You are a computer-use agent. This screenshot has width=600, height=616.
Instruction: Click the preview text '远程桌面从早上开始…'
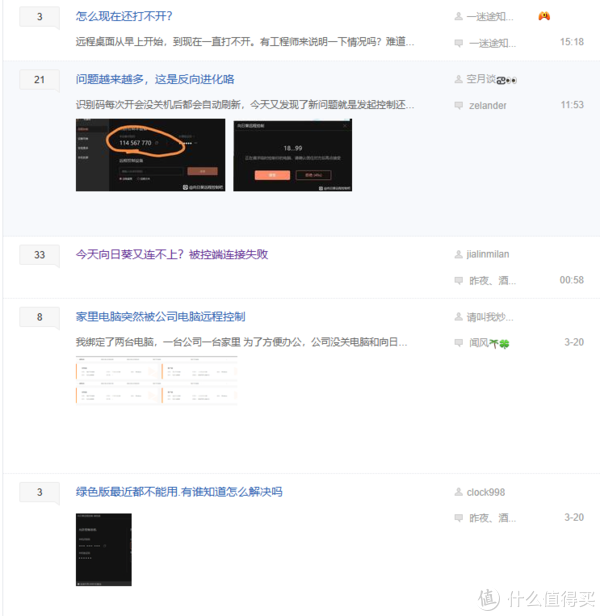point(245,41)
